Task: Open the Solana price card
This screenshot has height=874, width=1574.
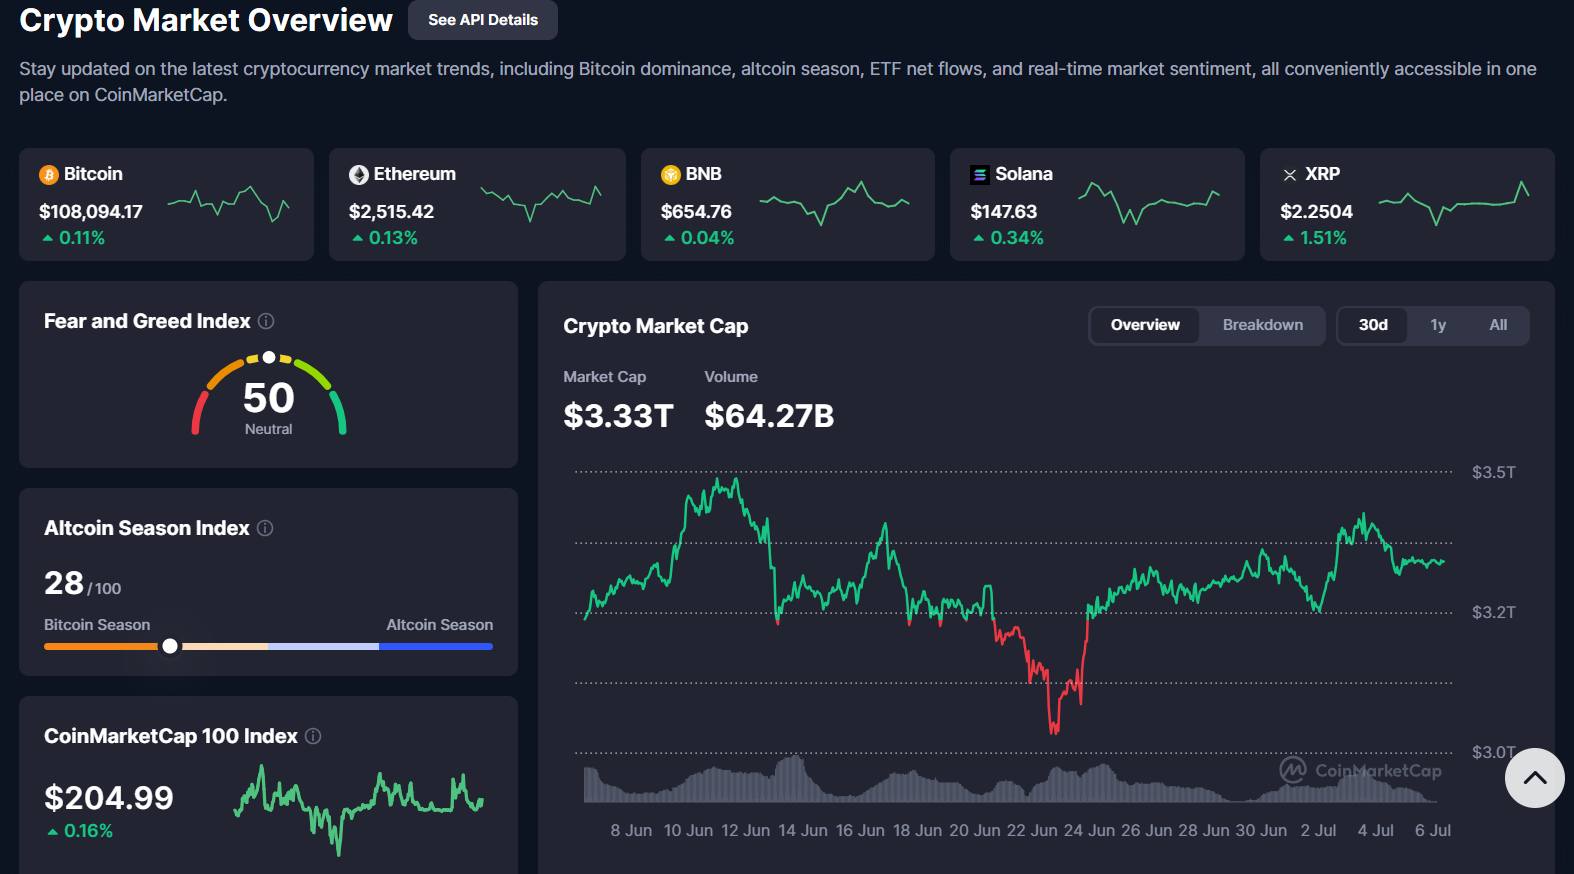Action: tap(1097, 205)
